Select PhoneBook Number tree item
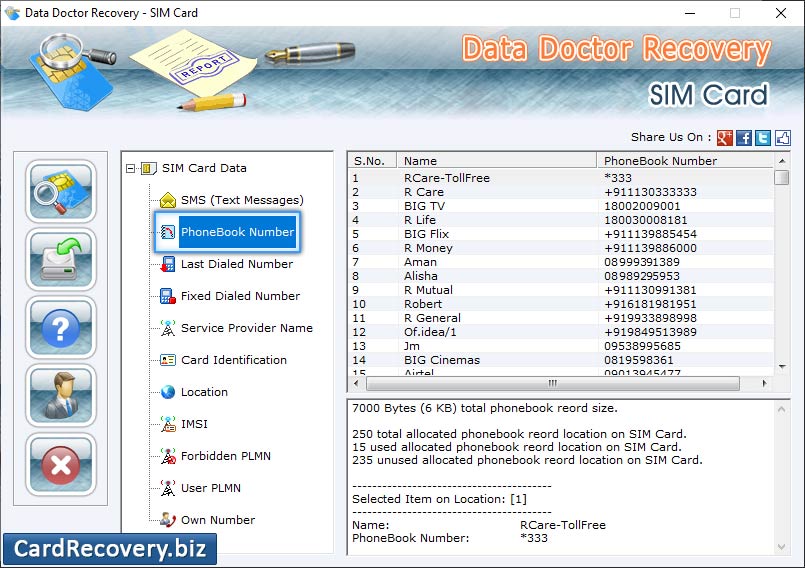This screenshot has height=568, width=805. tap(237, 232)
